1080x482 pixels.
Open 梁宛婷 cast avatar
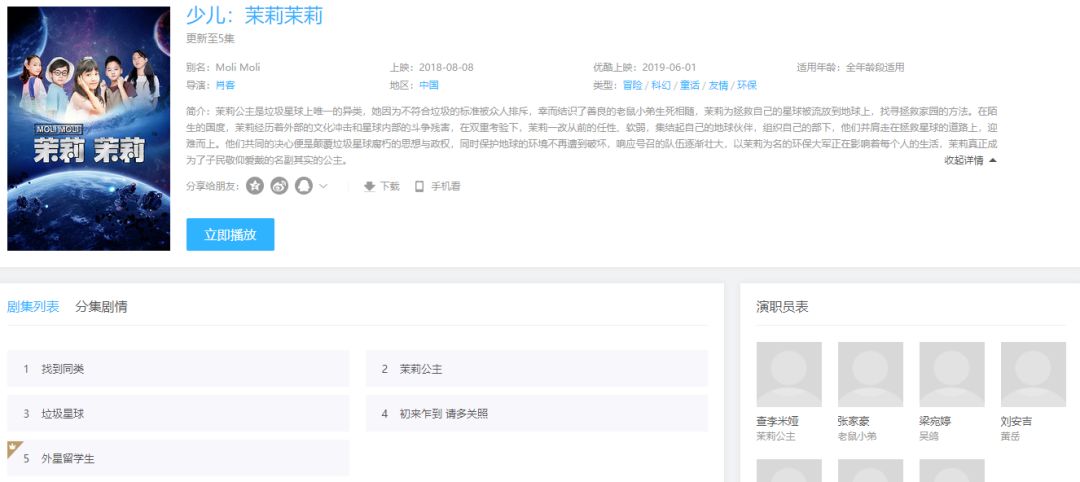952,375
